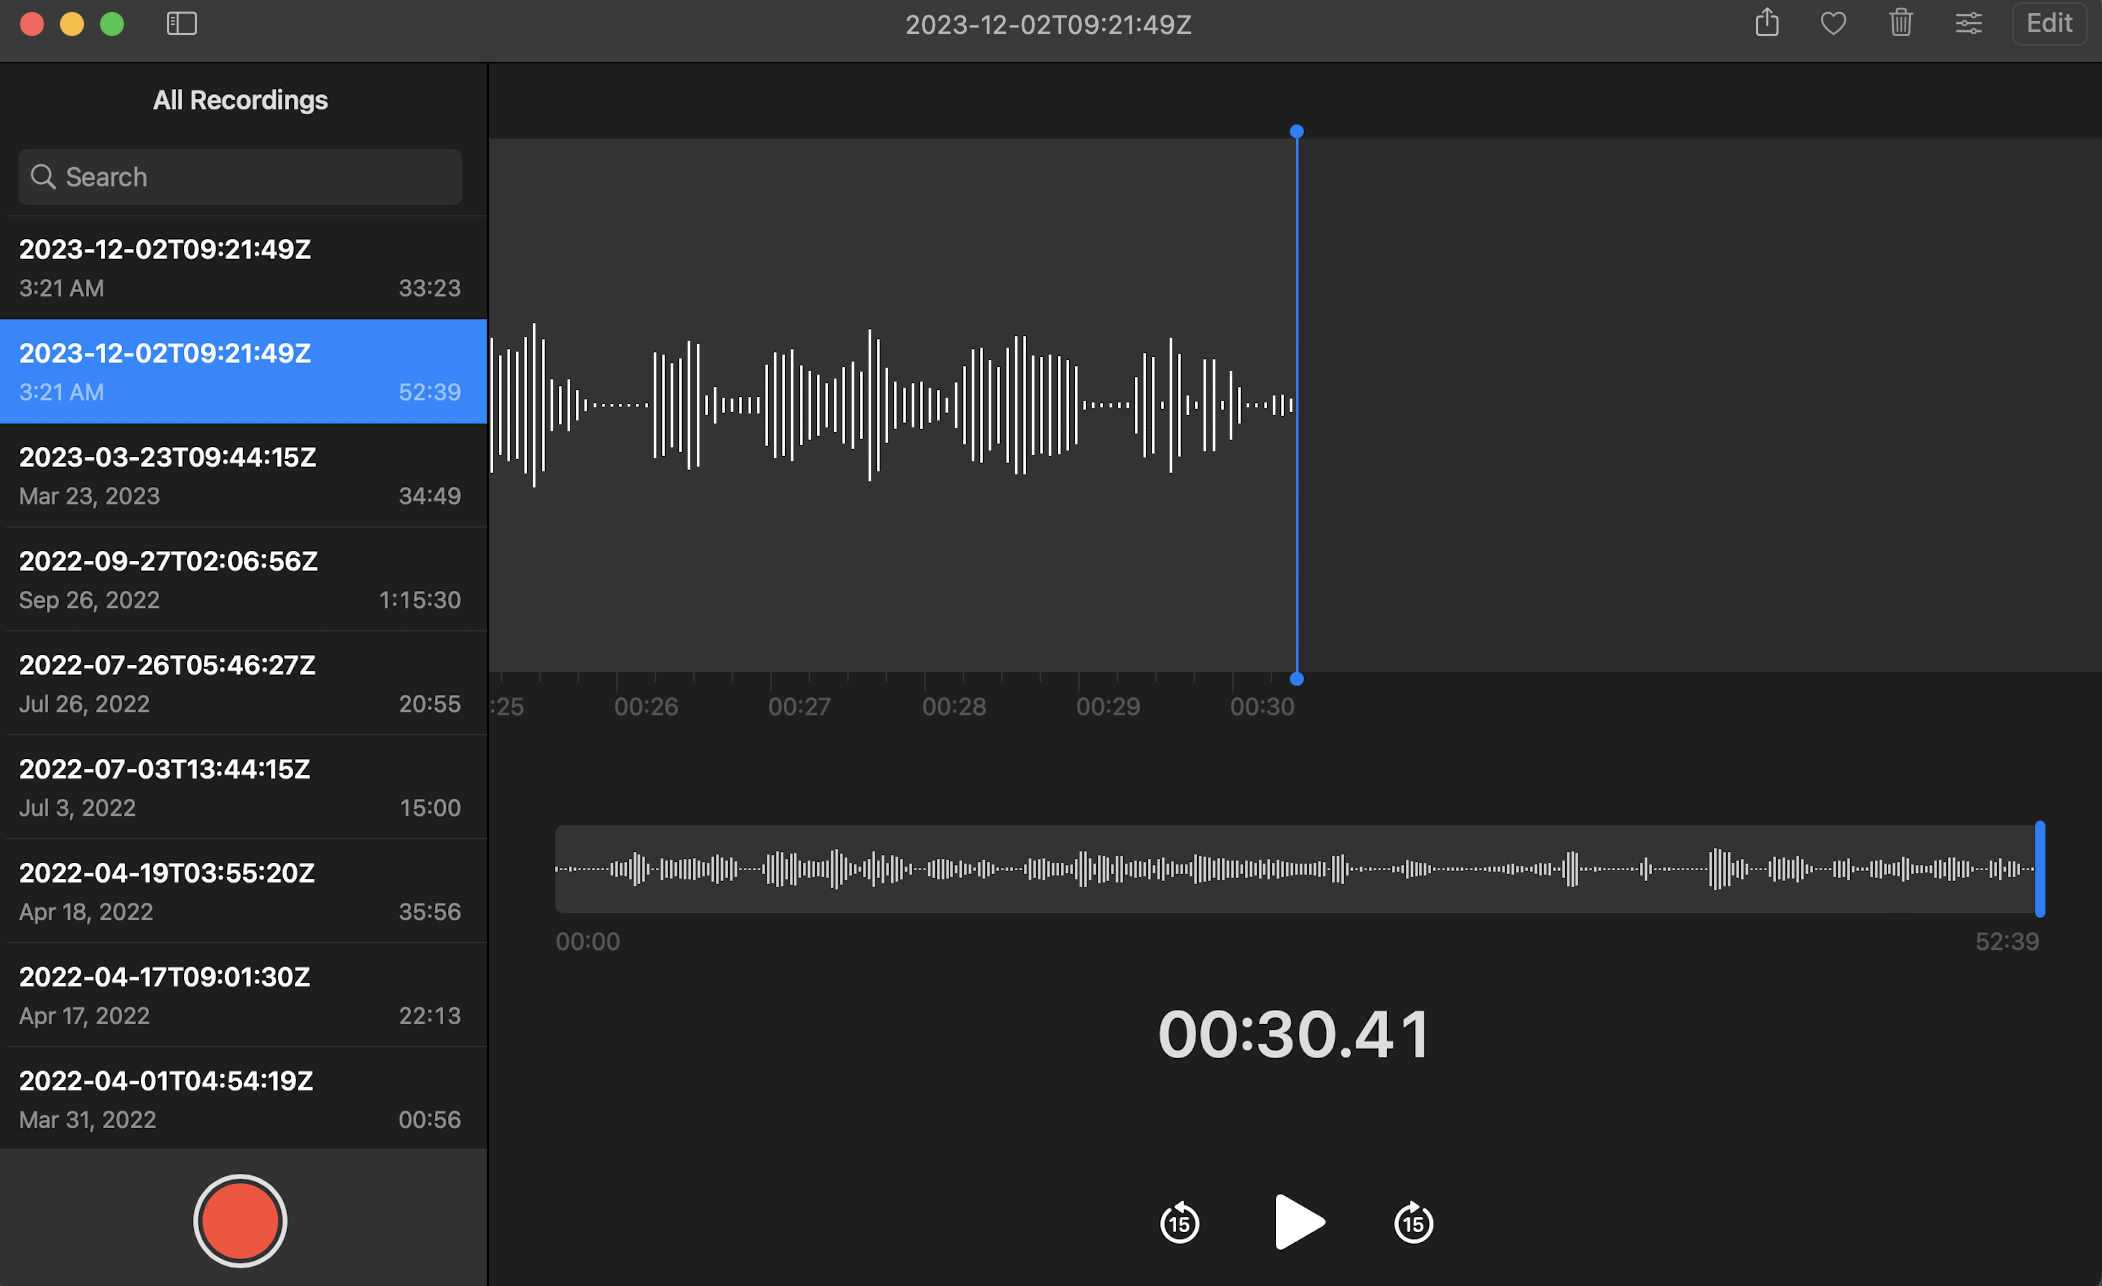
Task: Select the 33:23 recording at top
Action: (x=240, y=268)
